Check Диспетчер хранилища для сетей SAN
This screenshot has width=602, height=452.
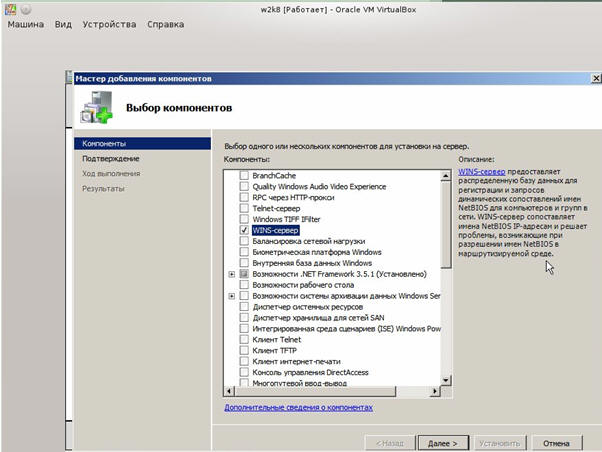(244, 318)
